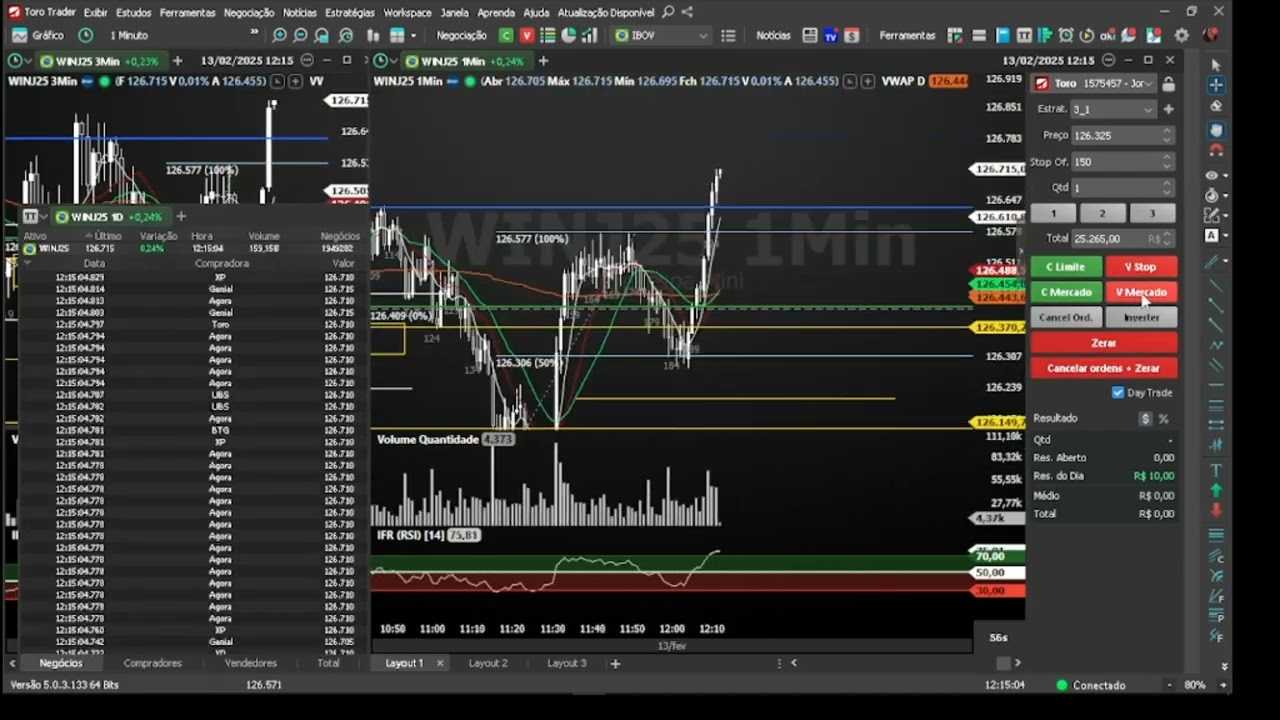Click the TV icon next to Notícias
This screenshot has height=720, width=1280.
tap(830, 35)
